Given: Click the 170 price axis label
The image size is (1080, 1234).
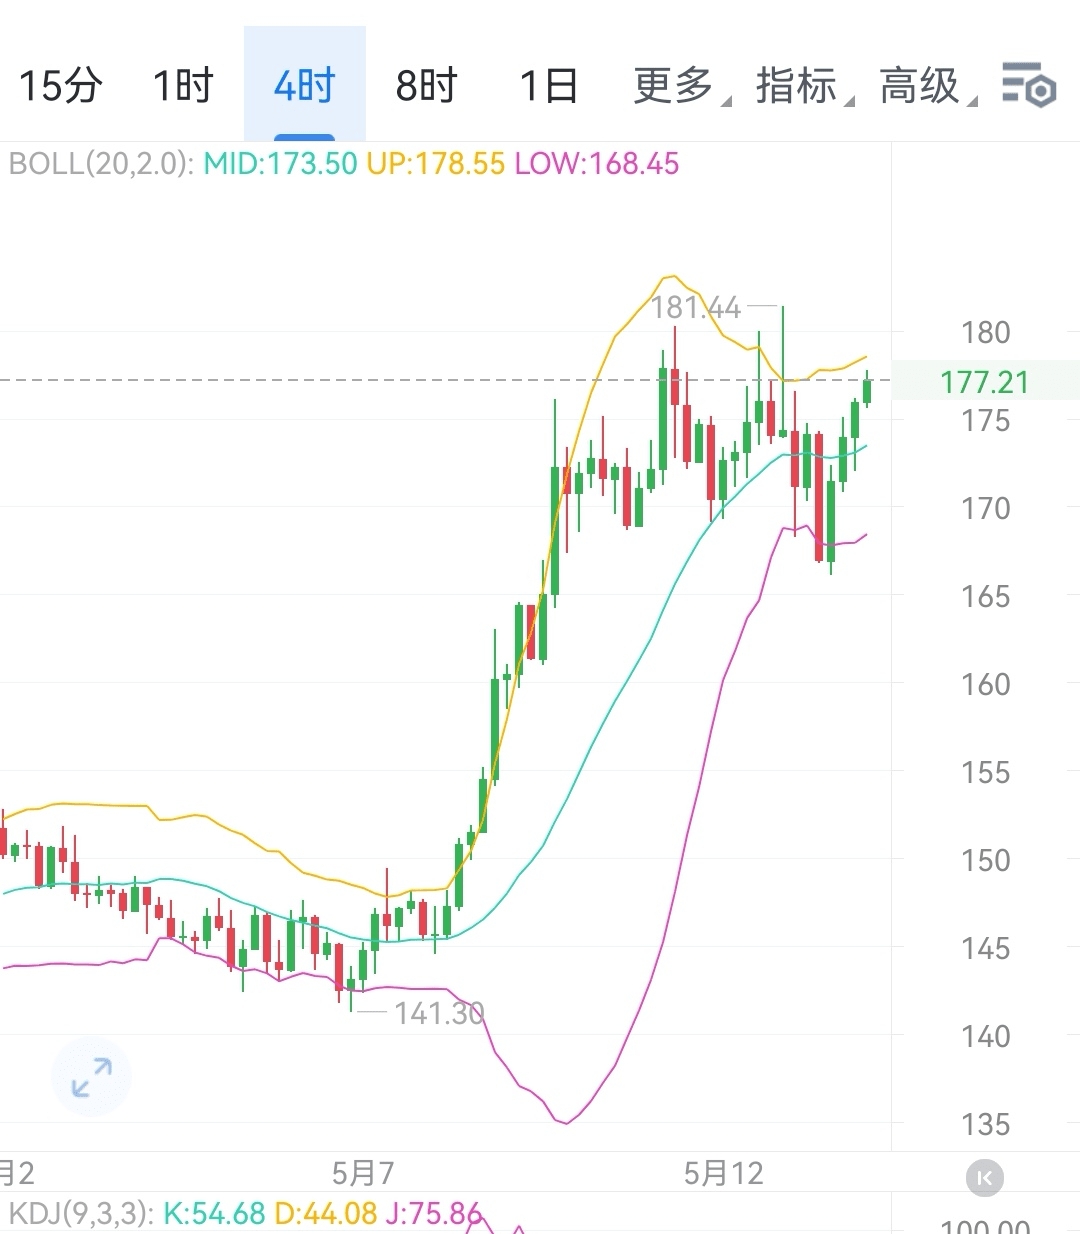Looking at the screenshot, I should [986, 508].
